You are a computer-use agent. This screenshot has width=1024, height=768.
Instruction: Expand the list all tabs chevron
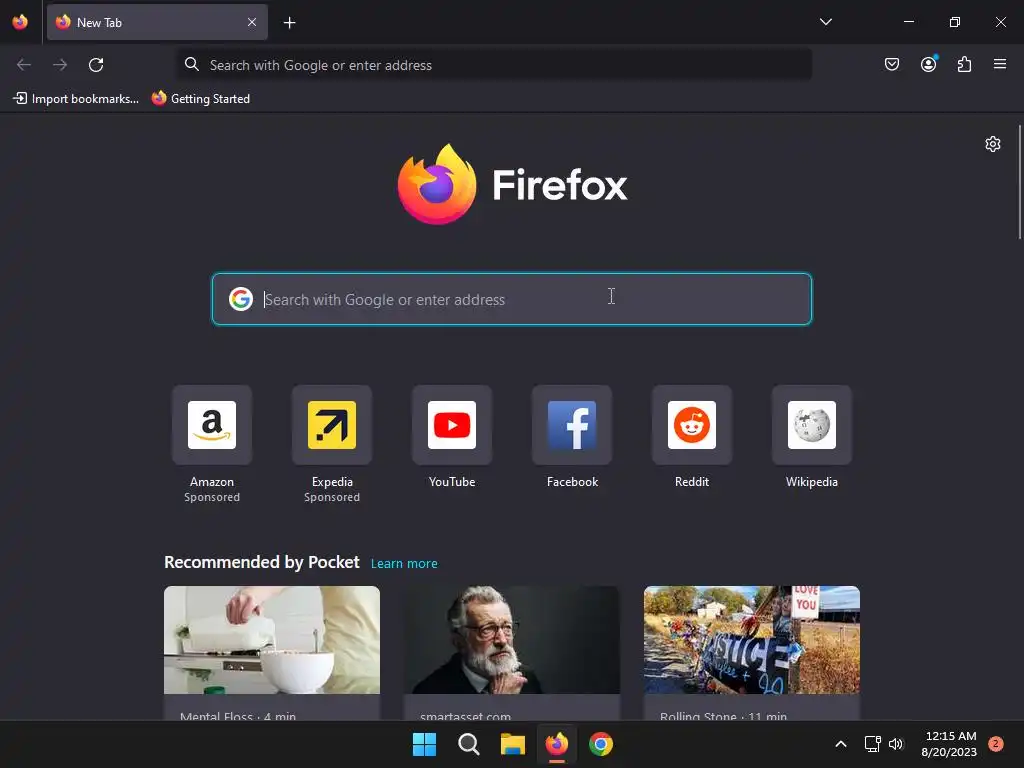(825, 22)
